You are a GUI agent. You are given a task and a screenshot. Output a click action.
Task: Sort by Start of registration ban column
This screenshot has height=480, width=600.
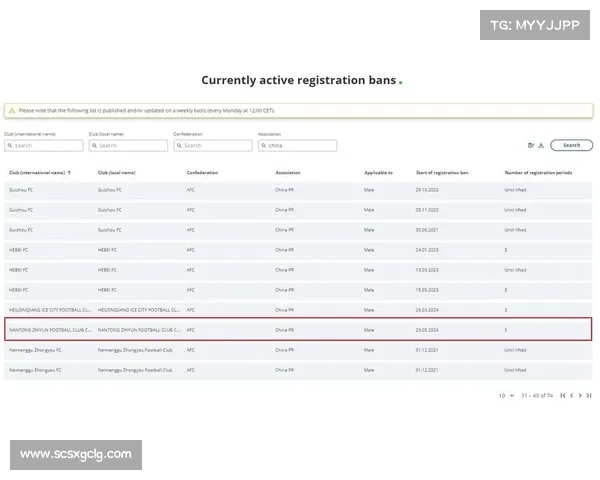pyautogui.click(x=443, y=173)
